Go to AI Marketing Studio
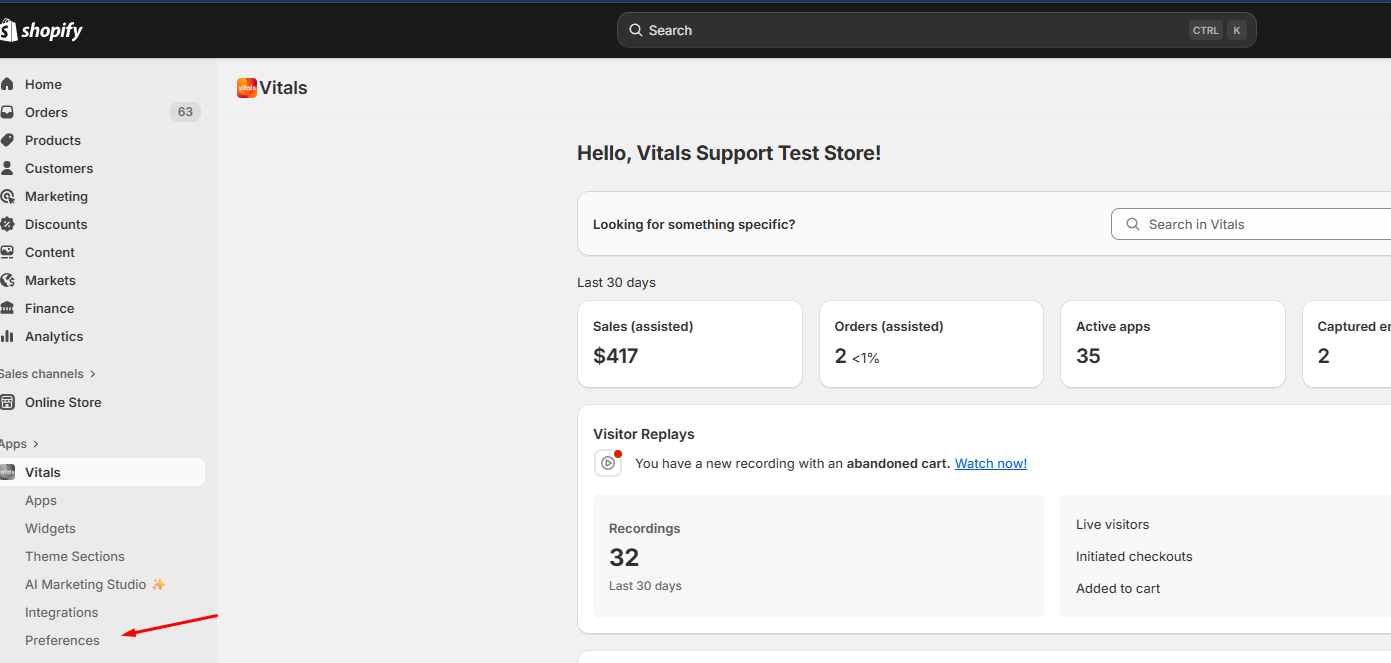This screenshot has height=663, width=1391. (86, 585)
